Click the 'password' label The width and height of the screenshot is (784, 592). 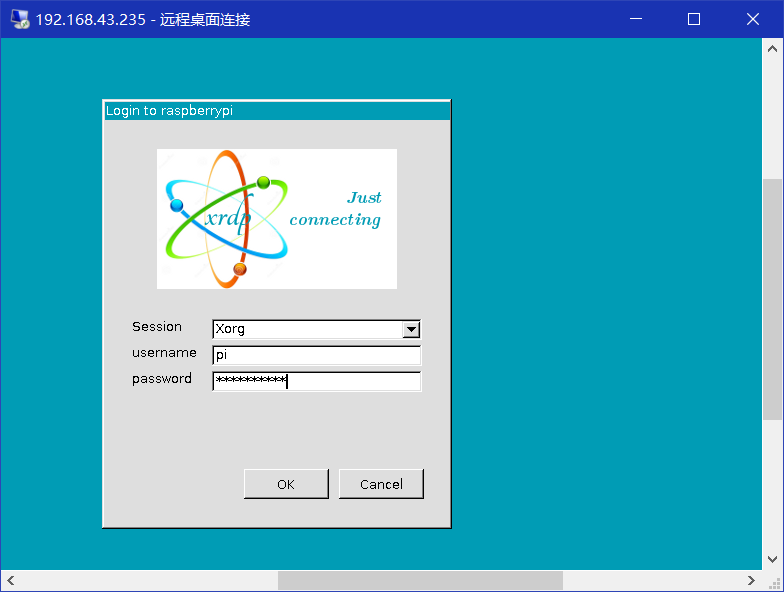[x=162, y=379]
